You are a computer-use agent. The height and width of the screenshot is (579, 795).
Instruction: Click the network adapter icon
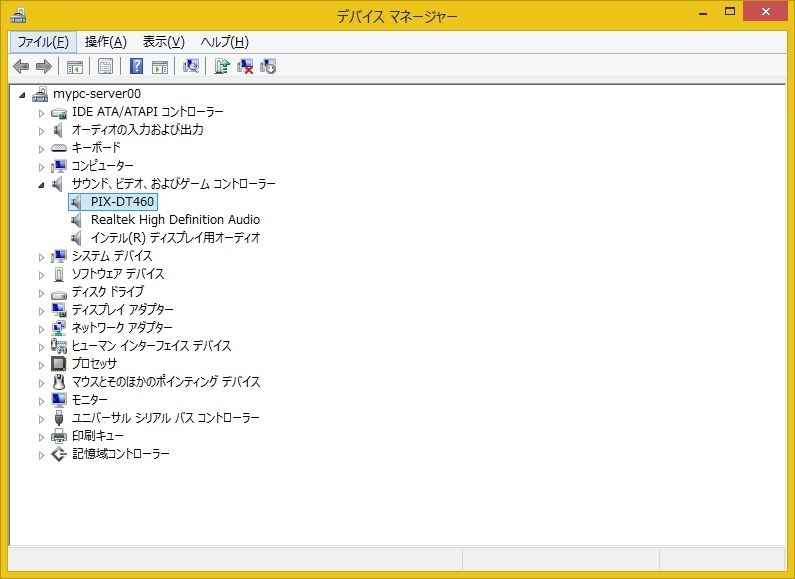tap(59, 328)
